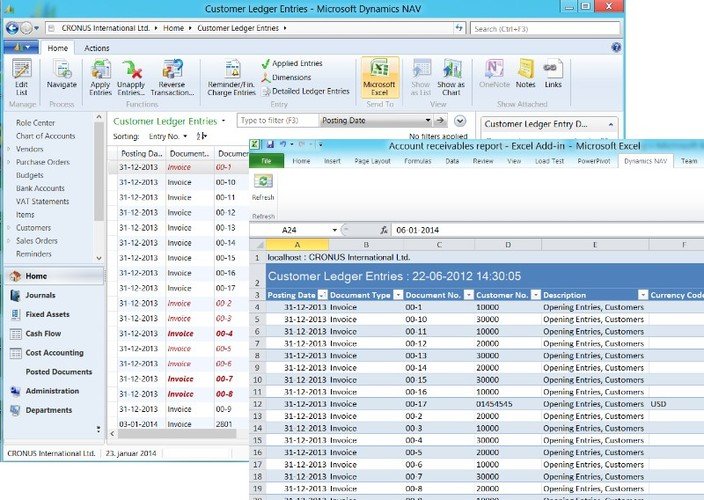Open Document Type column filter dropdown
This screenshot has width=704, height=500.
398,295
